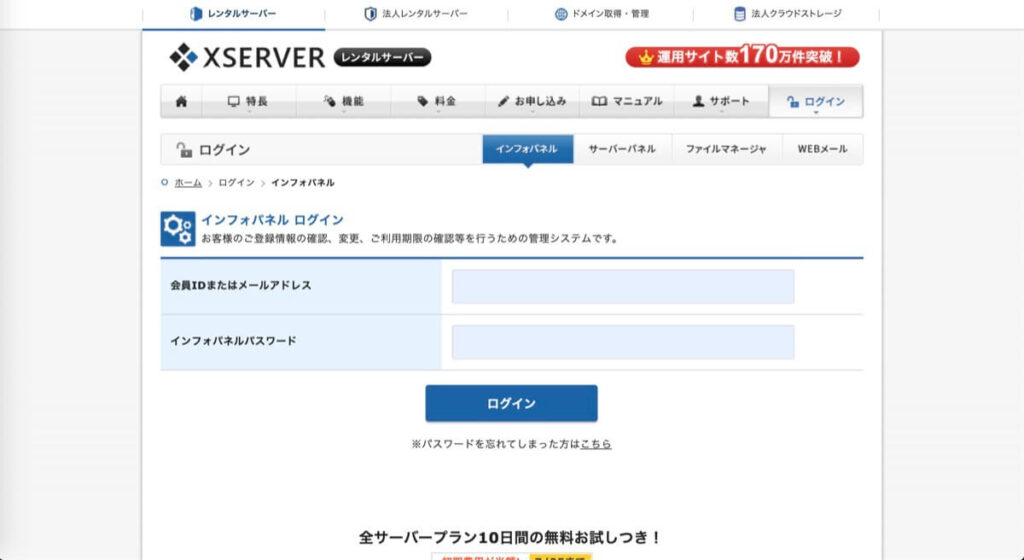
Task: Open the 料金 pricing menu
Action: click(x=438, y=101)
